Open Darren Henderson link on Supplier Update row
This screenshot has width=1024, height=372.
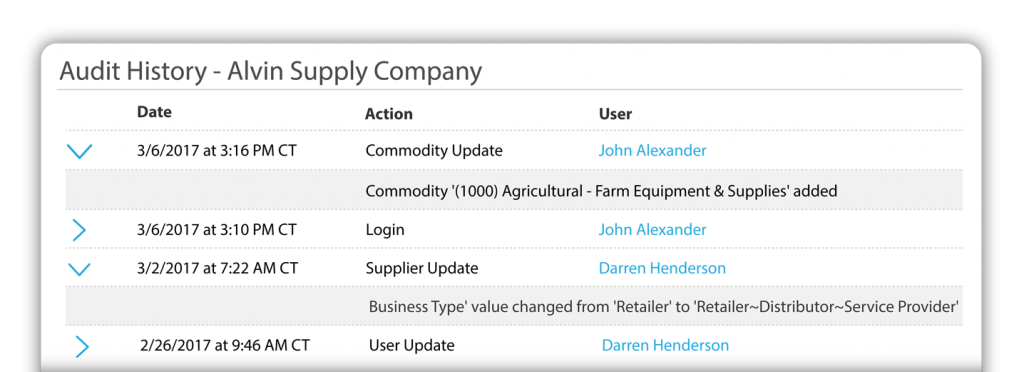coord(662,268)
